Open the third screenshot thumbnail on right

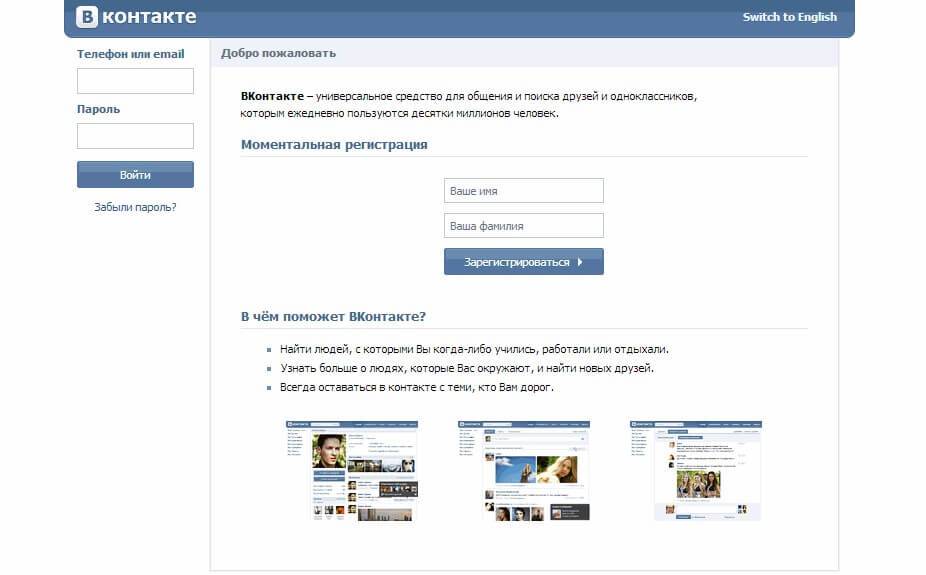tap(695, 470)
